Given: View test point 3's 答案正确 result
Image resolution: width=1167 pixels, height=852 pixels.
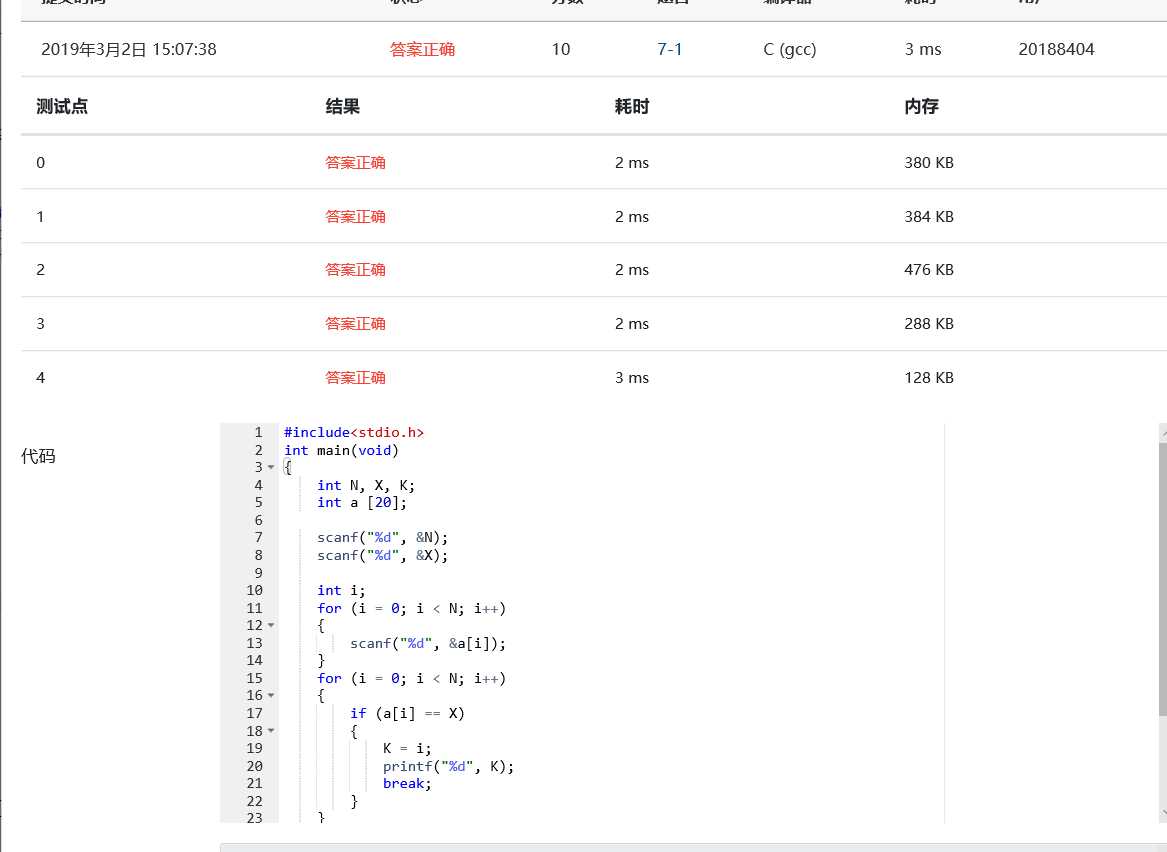Looking at the screenshot, I should (x=355, y=323).
